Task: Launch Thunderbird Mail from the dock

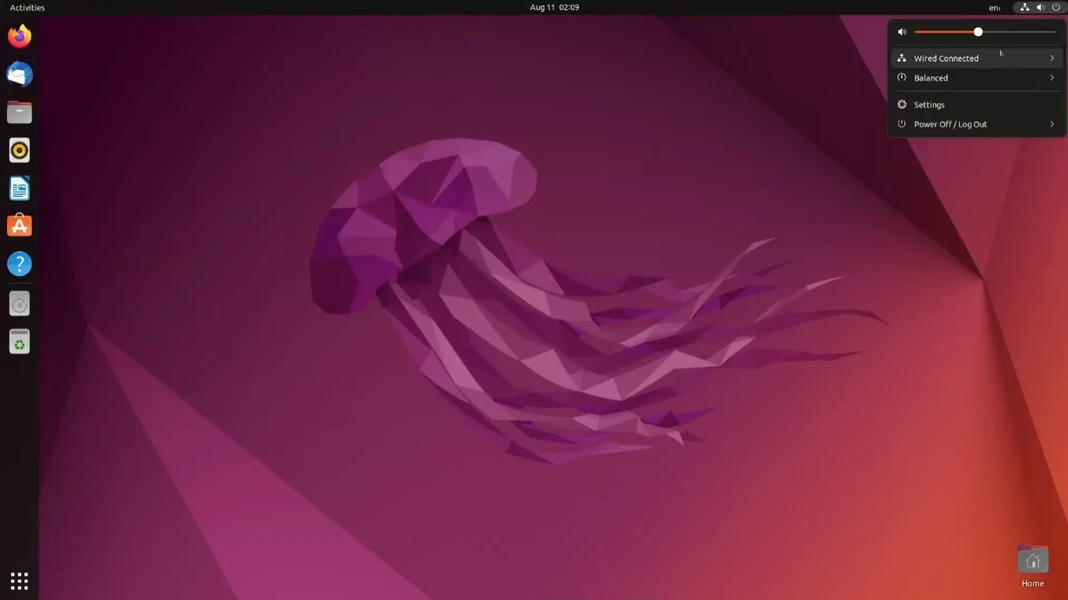Action: tap(19, 74)
